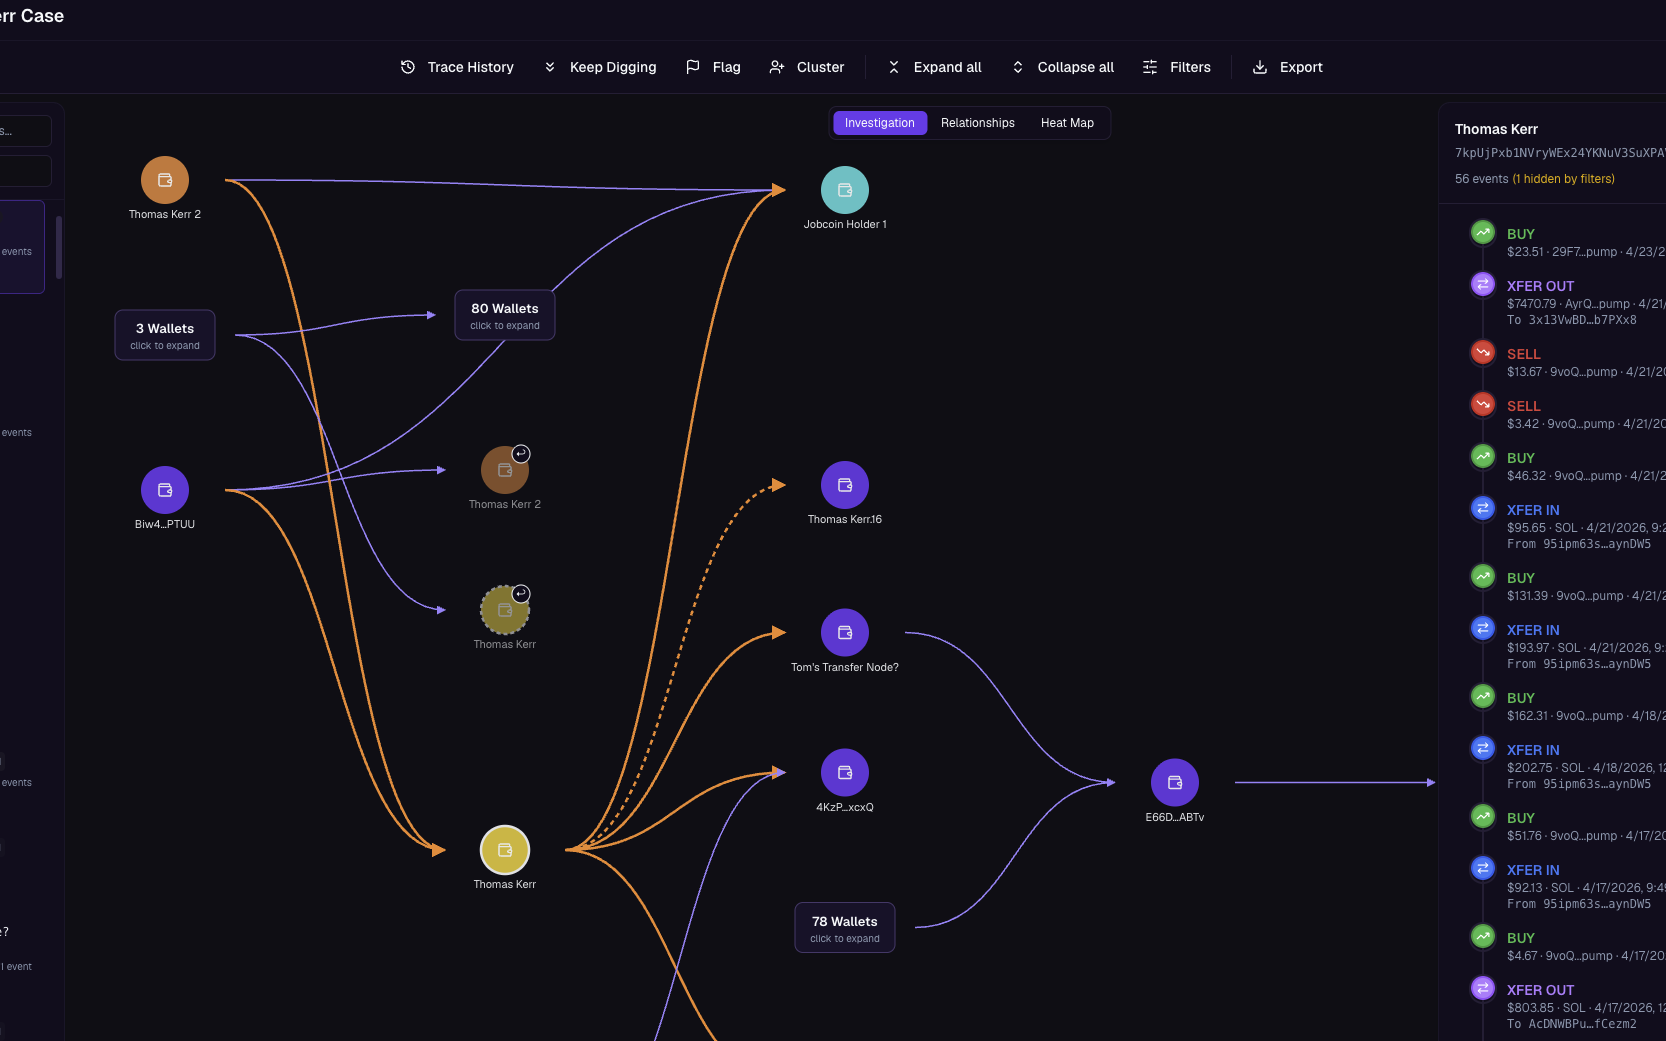Select the Jobcoin Holder 1 node
The image size is (1666, 1041).
point(845,190)
